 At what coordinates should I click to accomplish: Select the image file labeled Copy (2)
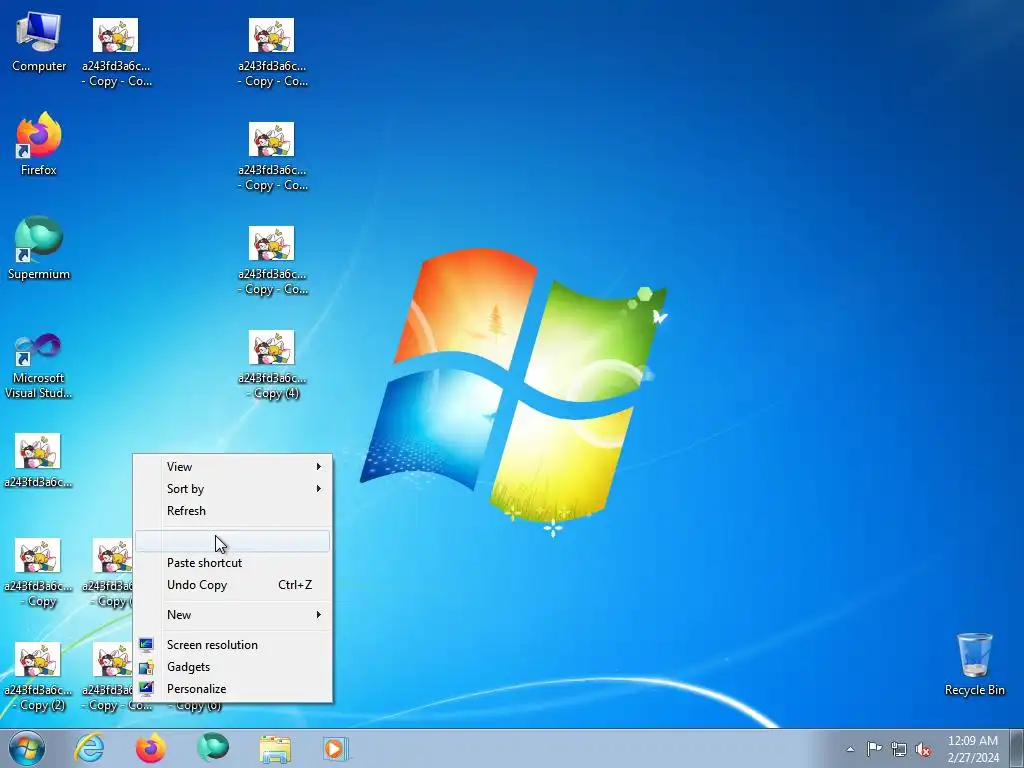(x=38, y=677)
